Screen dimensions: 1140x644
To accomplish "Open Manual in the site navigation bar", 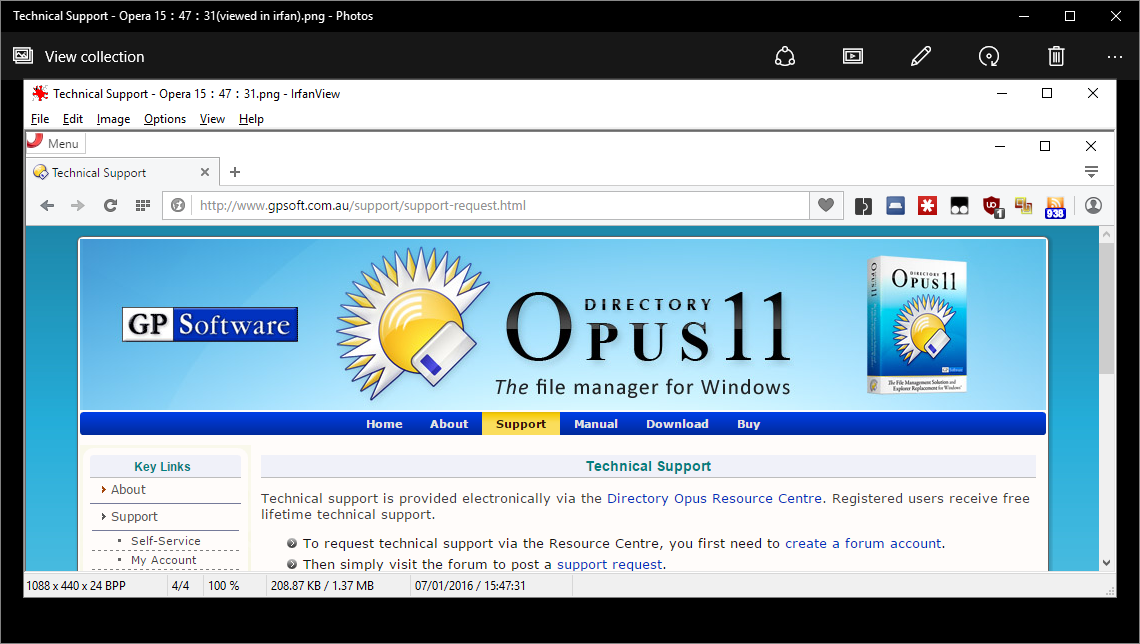I will (x=596, y=424).
